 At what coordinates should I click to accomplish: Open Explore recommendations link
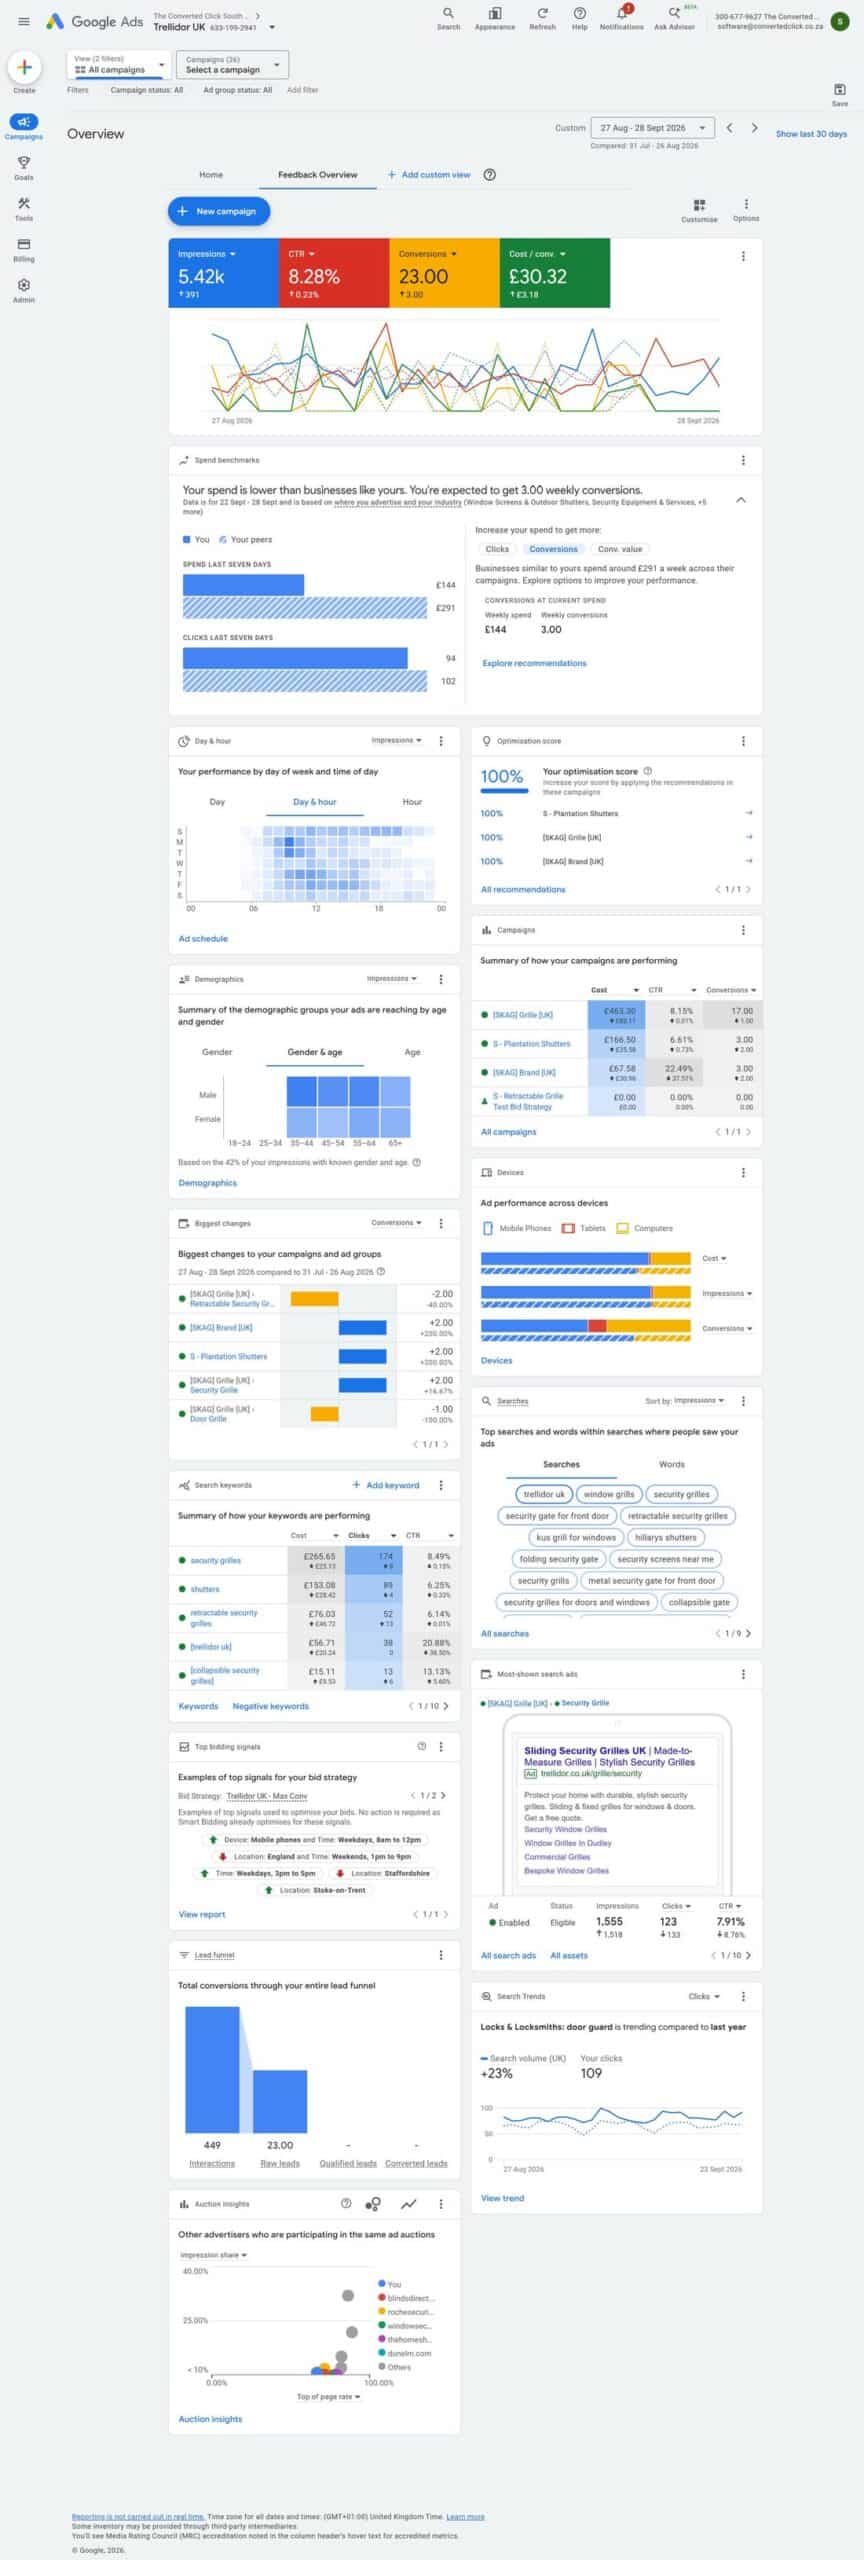pyautogui.click(x=534, y=663)
